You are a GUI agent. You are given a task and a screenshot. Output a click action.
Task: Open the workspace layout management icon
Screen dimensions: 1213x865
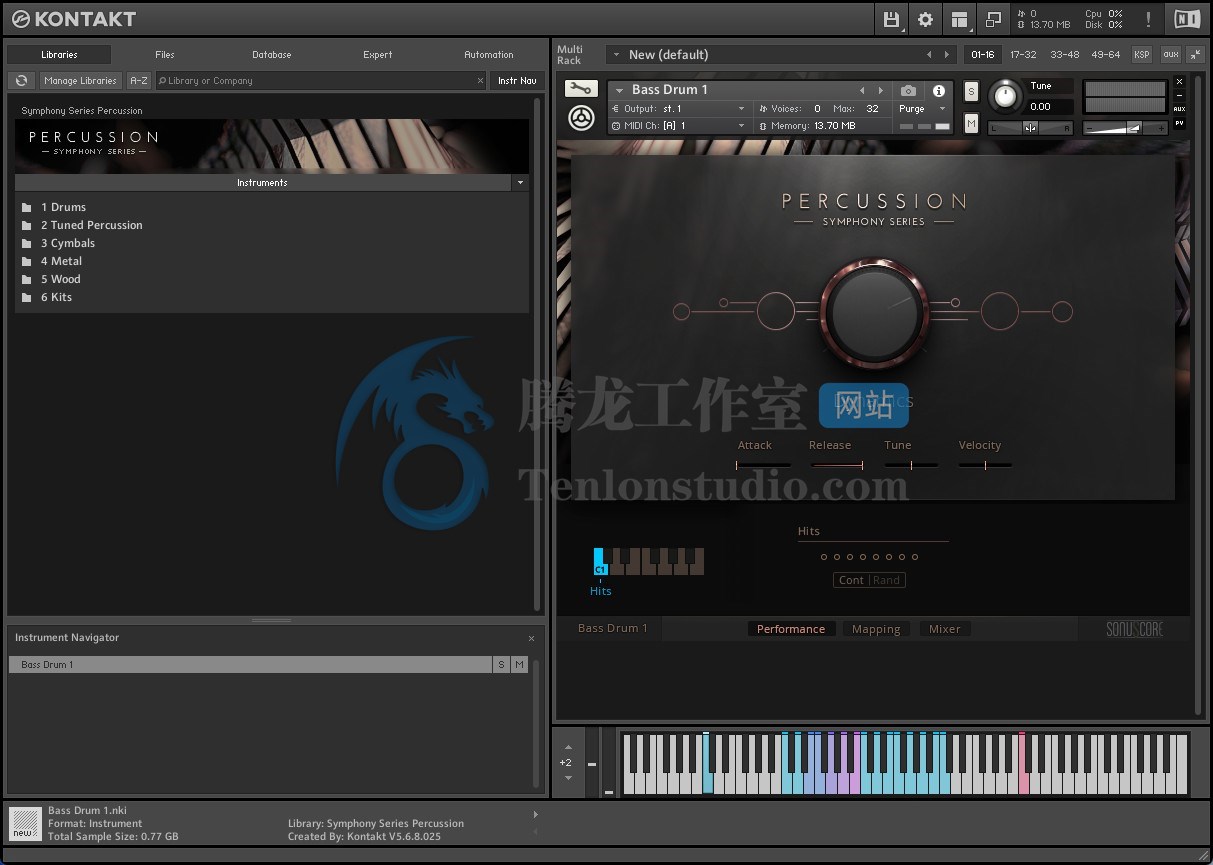tap(959, 19)
